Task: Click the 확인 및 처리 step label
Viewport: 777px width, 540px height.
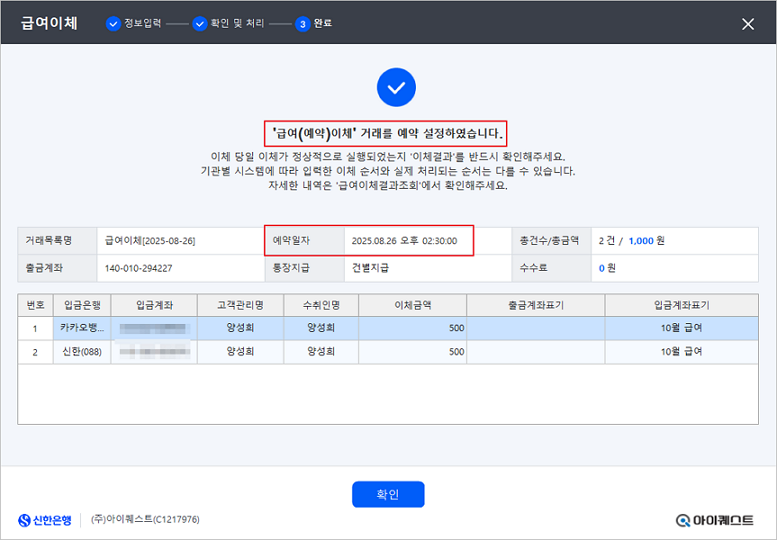Action: 237,23
